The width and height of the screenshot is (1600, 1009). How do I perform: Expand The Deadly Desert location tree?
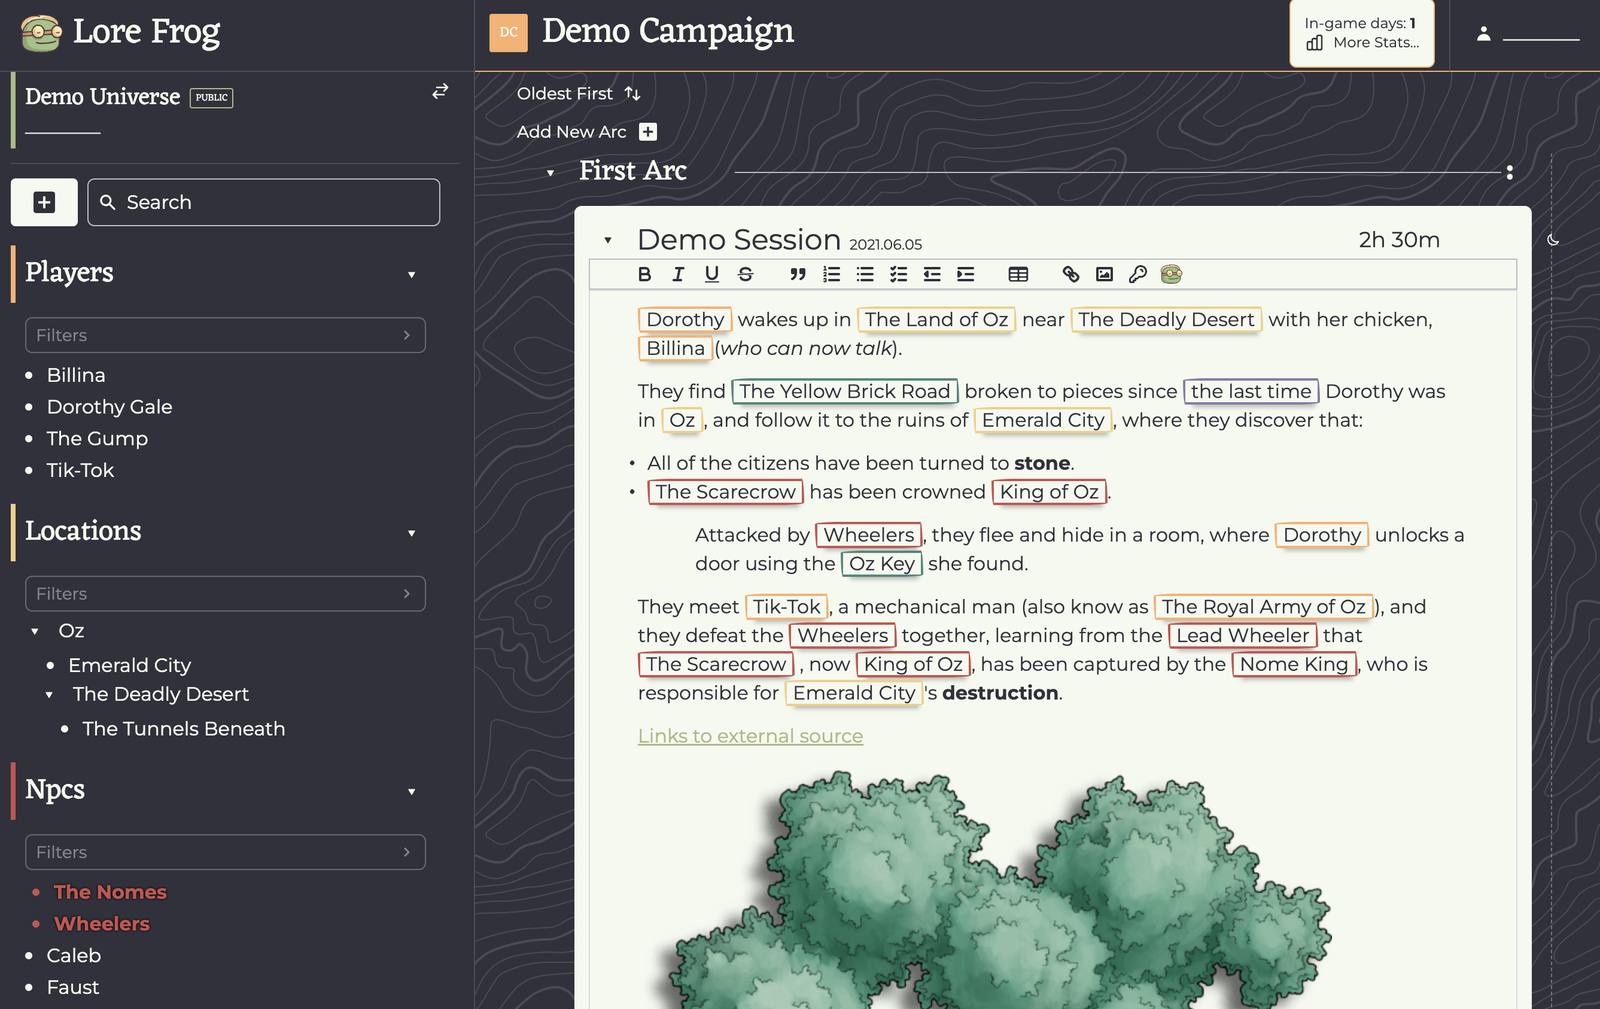(49, 694)
